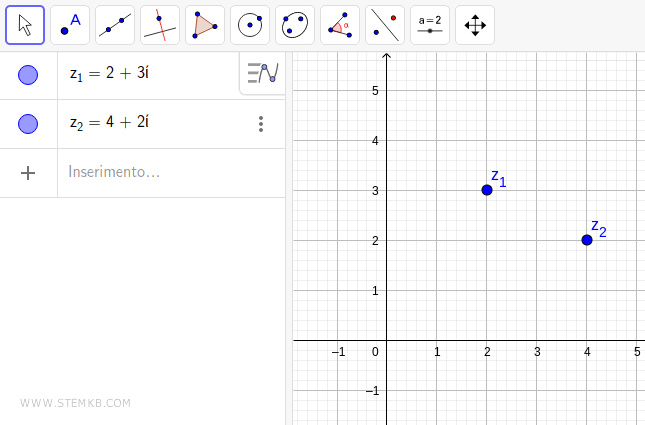
Task: Select the Point tool
Action: [70, 25]
